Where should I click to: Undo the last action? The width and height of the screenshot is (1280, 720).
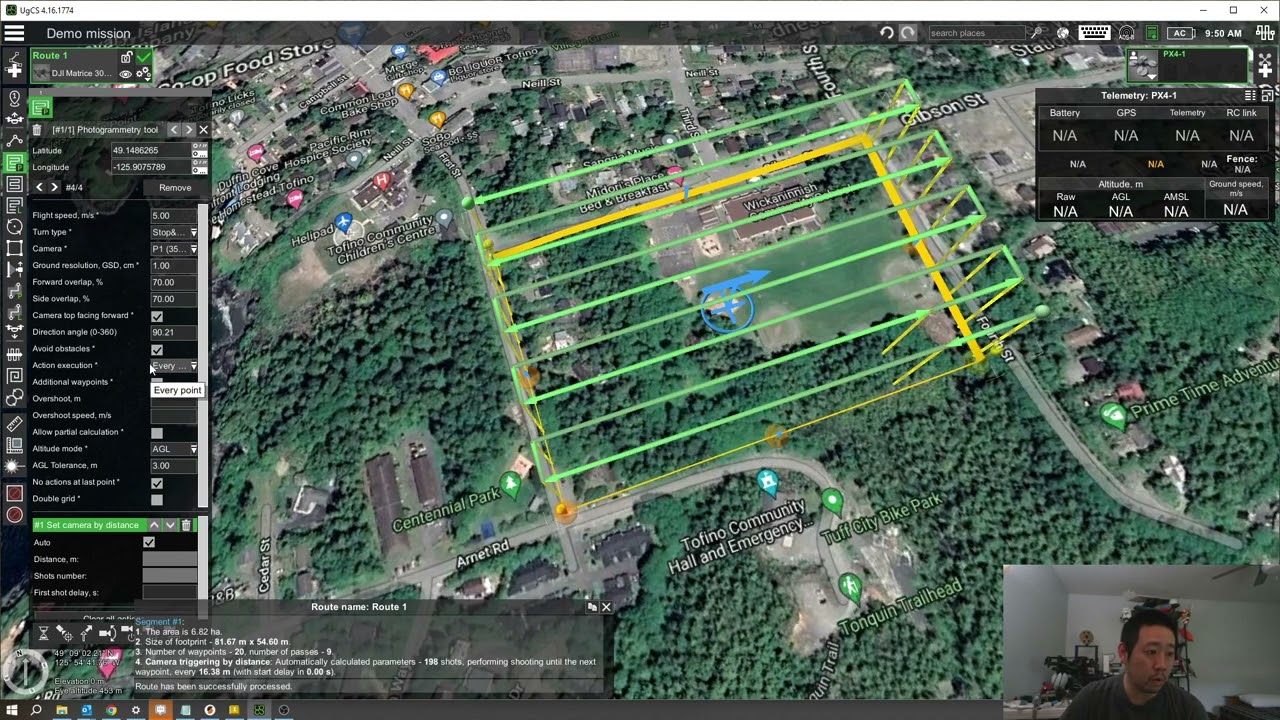pos(887,33)
